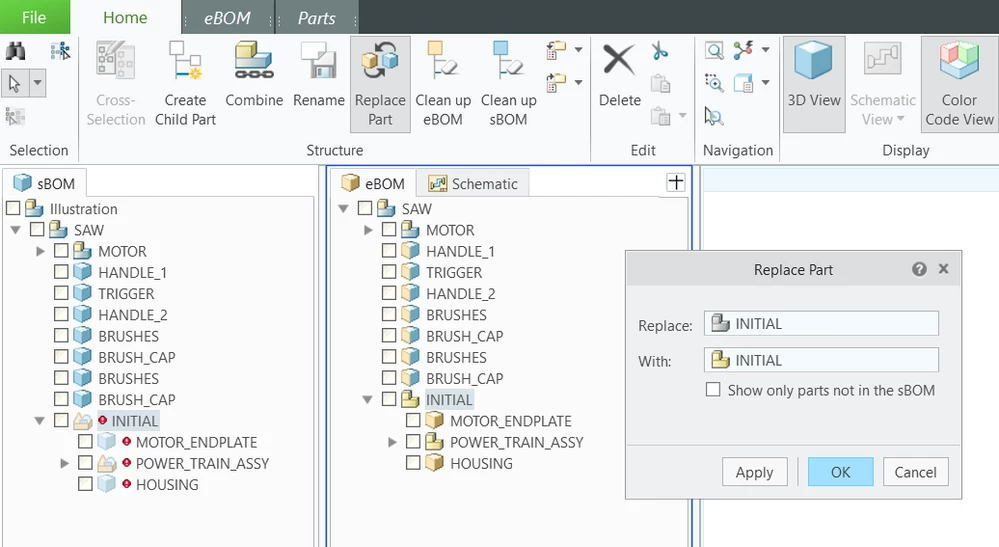Click the binoculars Find icon
Viewport: 999px width, 547px height.
(x=15, y=51)
